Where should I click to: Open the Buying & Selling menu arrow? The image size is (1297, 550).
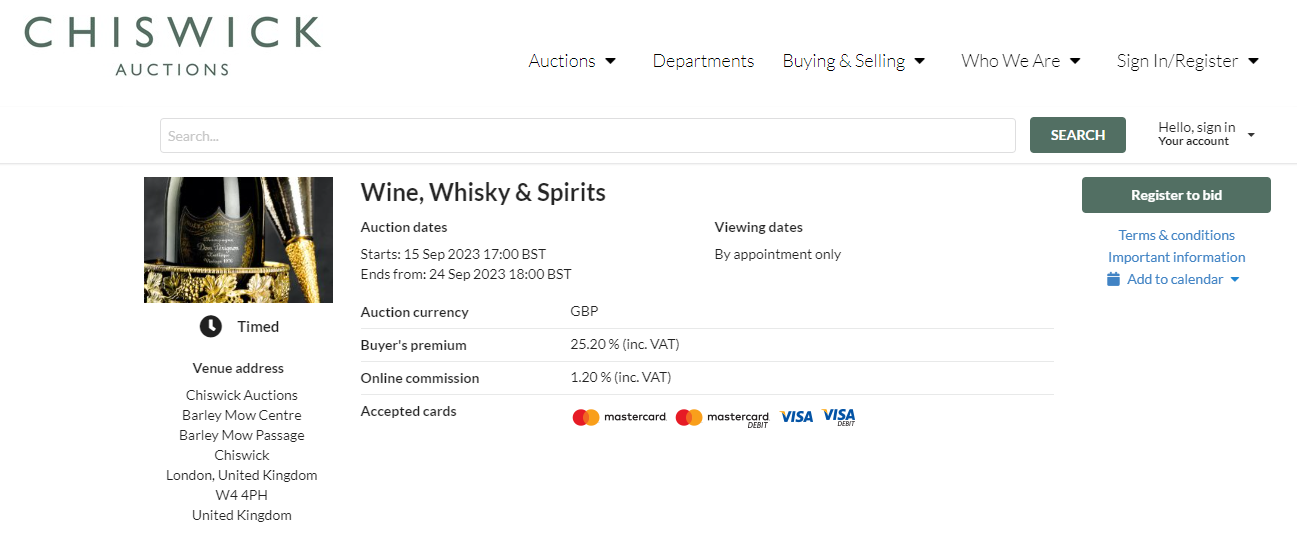[x=920, y=61]
